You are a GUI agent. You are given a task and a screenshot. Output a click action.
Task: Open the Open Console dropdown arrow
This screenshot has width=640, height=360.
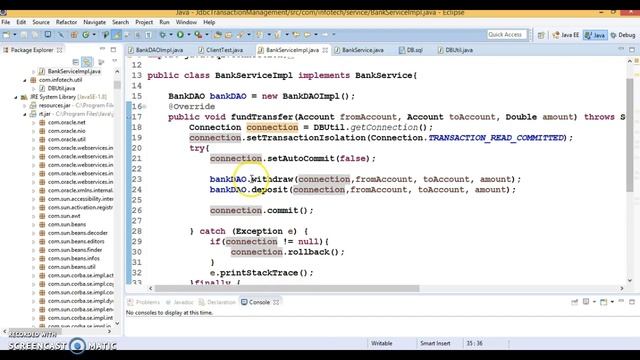(612, 302)
